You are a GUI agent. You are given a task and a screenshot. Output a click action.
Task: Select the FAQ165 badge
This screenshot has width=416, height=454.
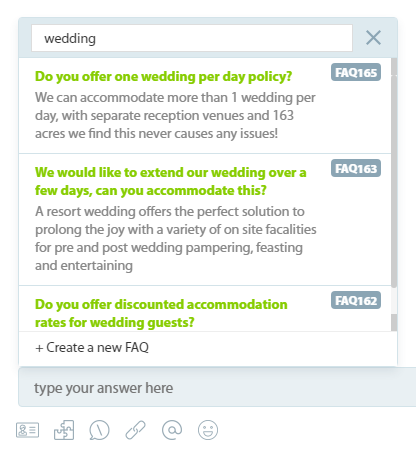pyautogui.click(x=356, y=72)
